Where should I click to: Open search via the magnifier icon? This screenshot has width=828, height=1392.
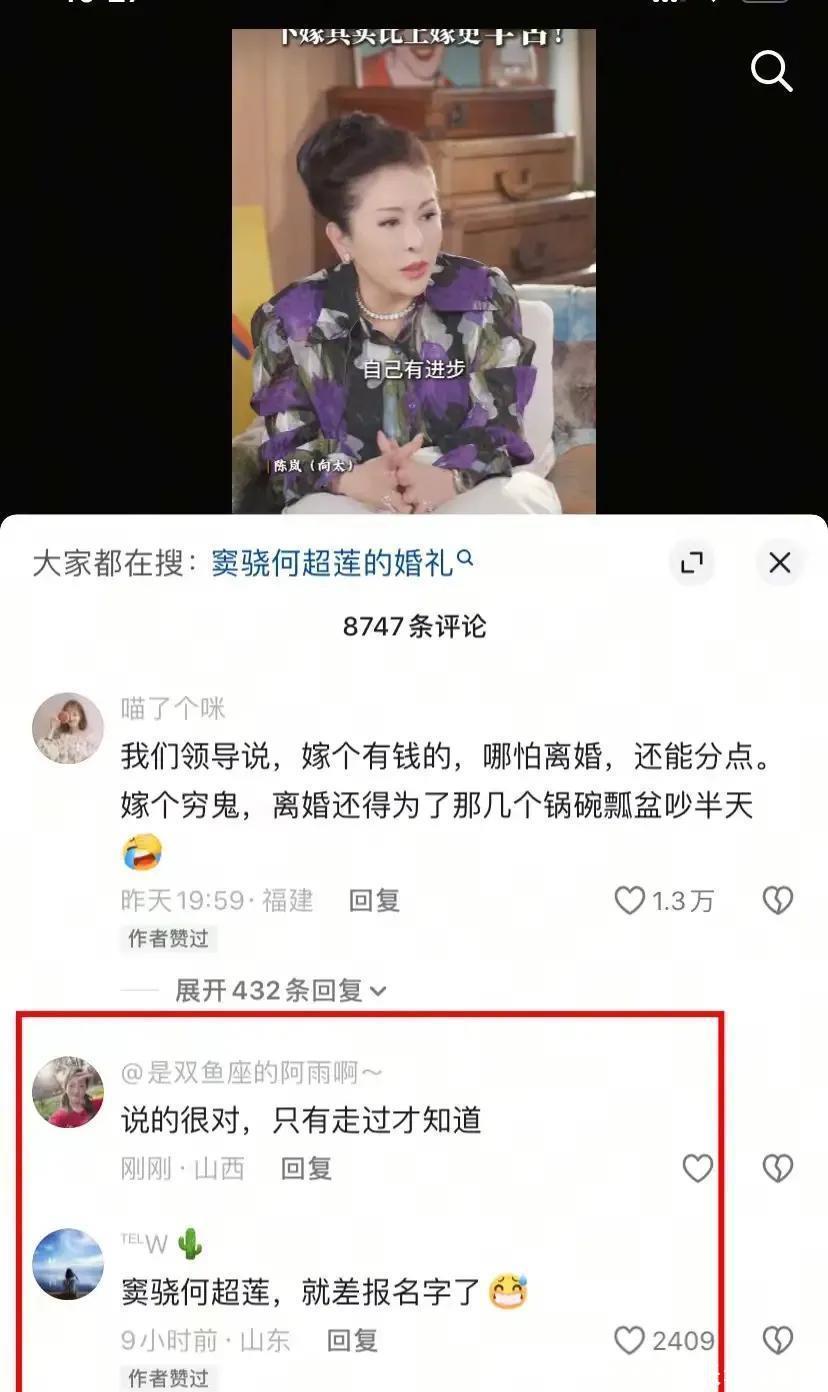point(771,71)
